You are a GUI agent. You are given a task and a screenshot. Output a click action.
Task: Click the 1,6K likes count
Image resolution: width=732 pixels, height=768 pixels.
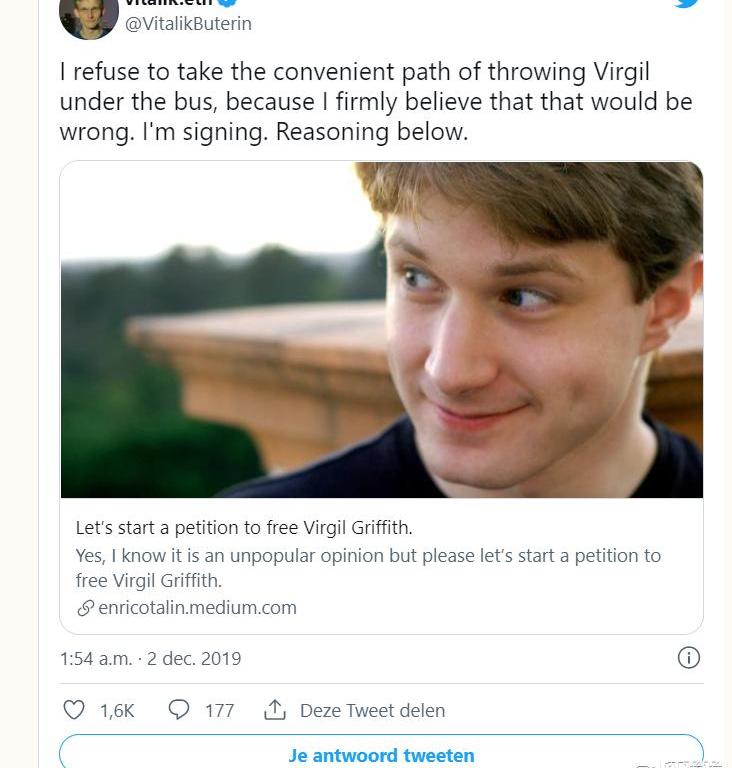[x=117, y=711]
